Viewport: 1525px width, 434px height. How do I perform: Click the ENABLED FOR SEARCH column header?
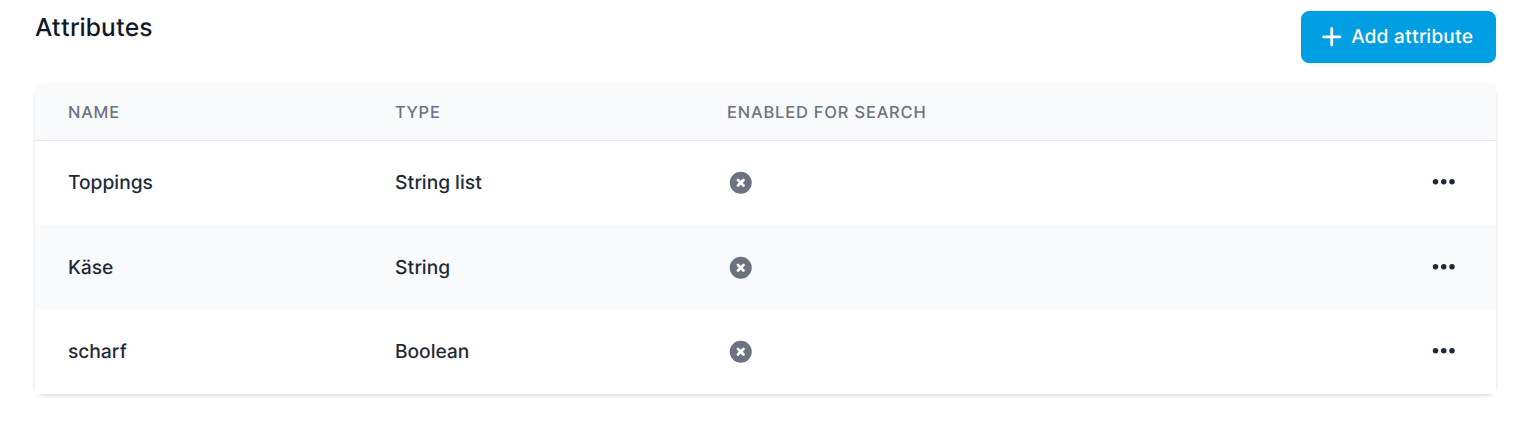click(x=827, y=112)
